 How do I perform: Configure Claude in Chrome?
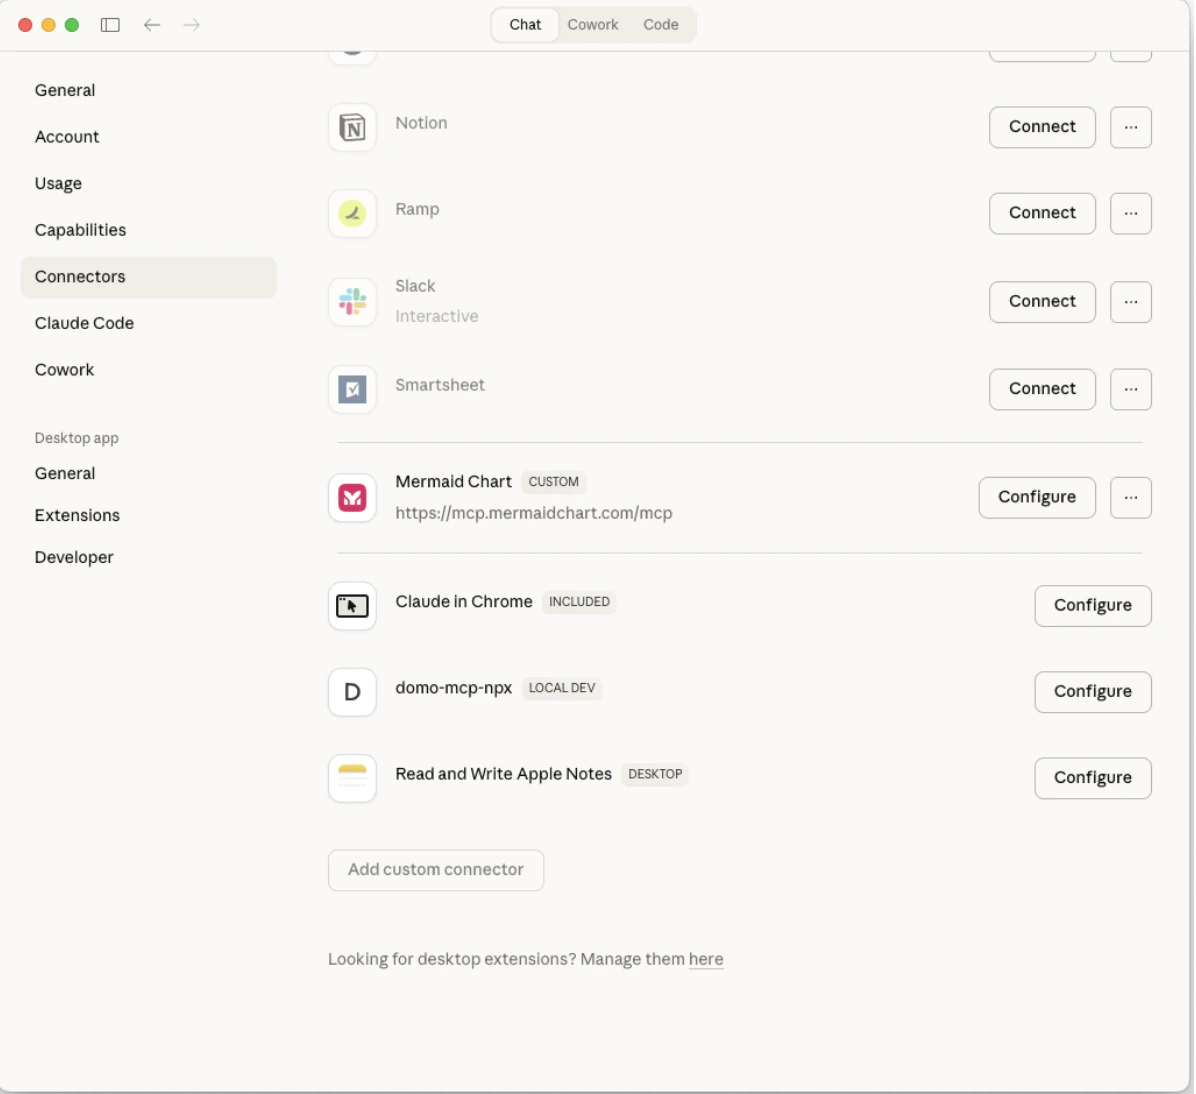[1092, 607]
